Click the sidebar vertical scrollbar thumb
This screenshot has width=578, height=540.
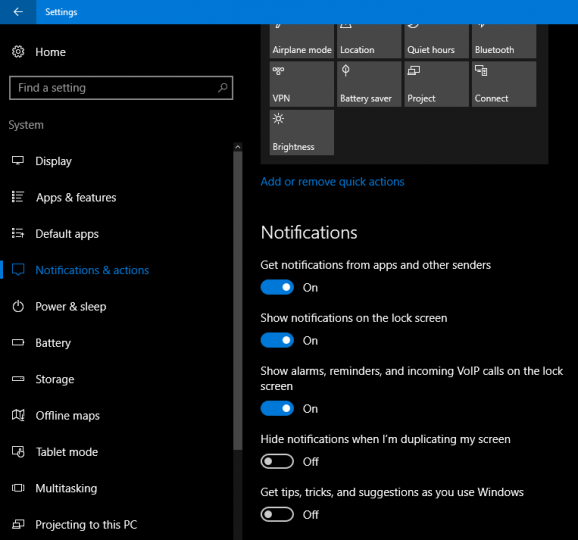tap(238, 301)
